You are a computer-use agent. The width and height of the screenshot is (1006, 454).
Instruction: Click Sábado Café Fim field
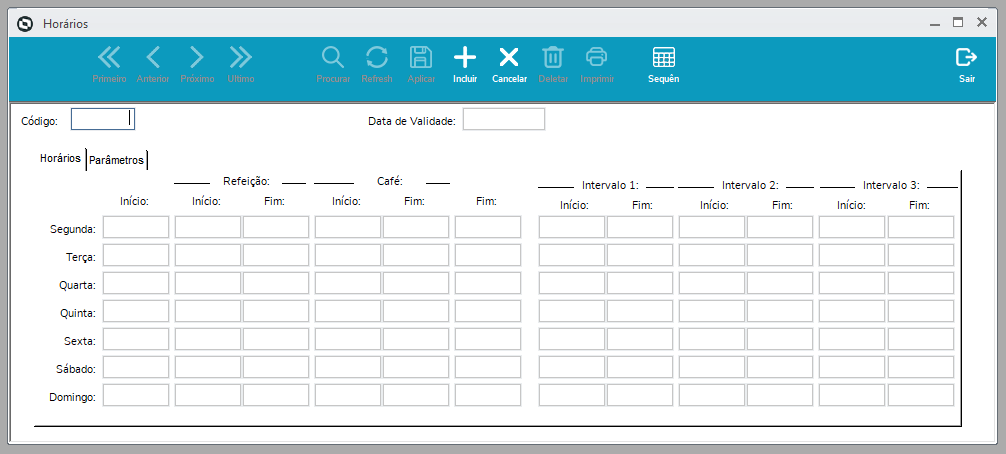click(x=416, y=367)
